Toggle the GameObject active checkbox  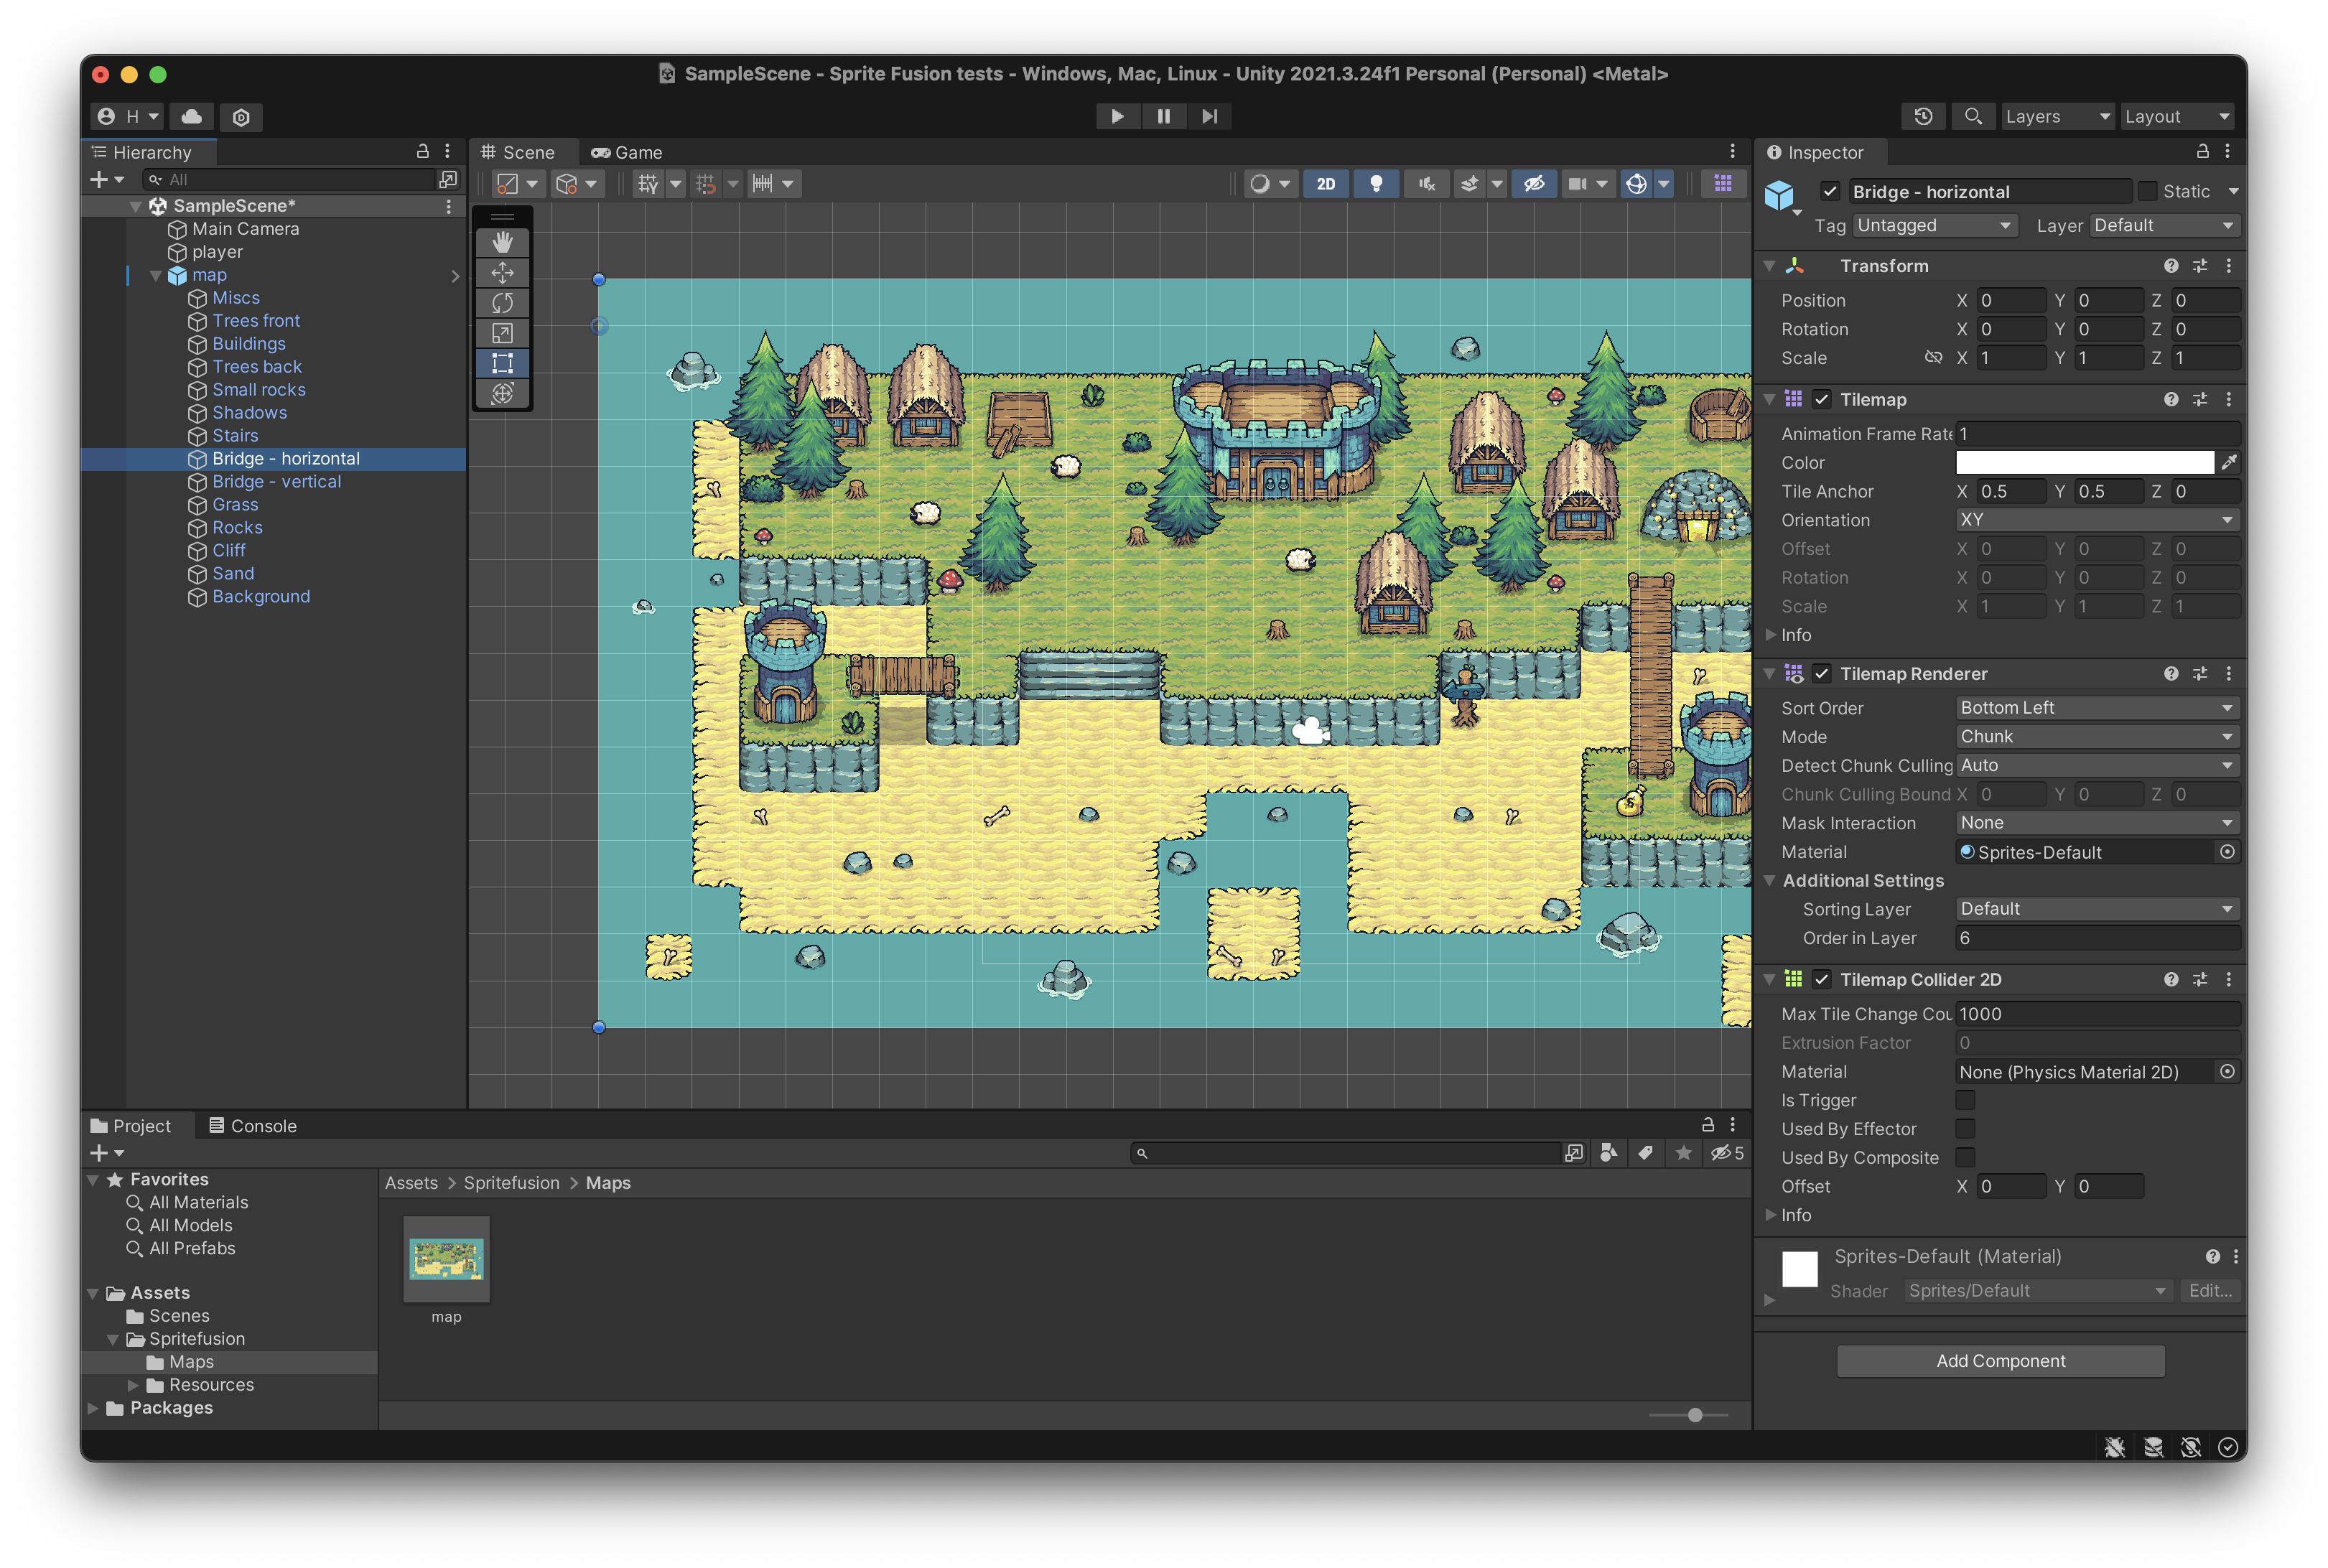(x=1829, y=191)
